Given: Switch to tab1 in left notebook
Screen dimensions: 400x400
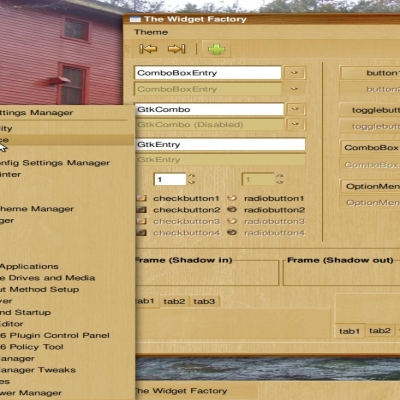Looking at the screenshot, I should click(146, 301).
